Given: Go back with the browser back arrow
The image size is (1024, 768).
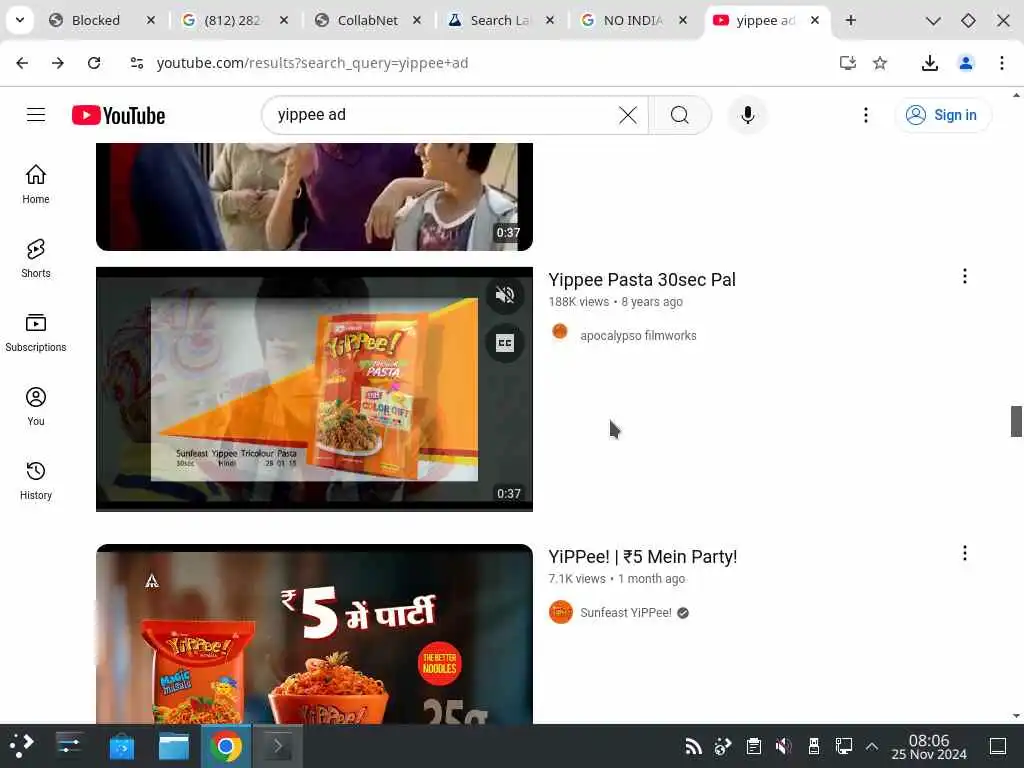Looking at the screenshot, I should (x=22, y=63).
